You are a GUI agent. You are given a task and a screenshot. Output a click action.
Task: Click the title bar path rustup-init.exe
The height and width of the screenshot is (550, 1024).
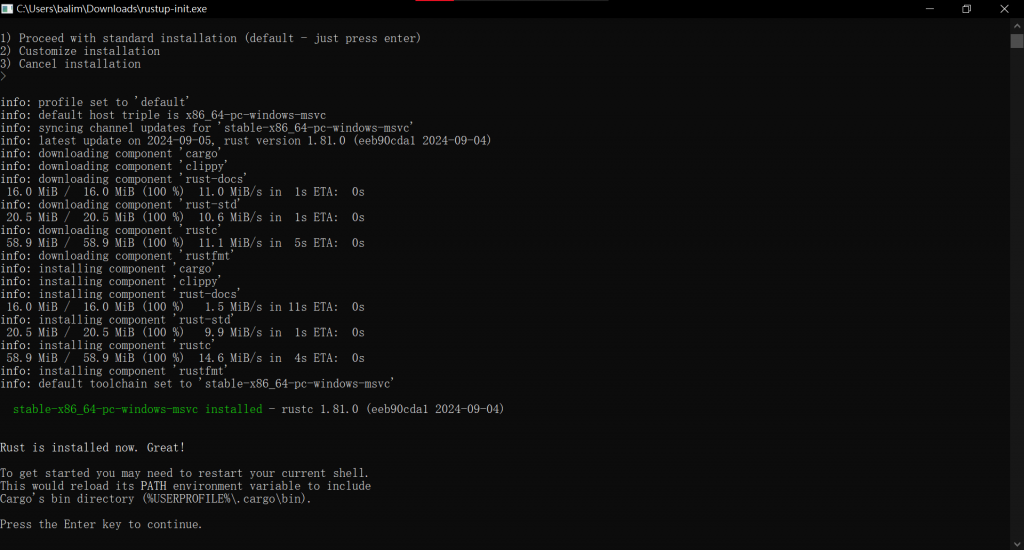pos(112,9)
